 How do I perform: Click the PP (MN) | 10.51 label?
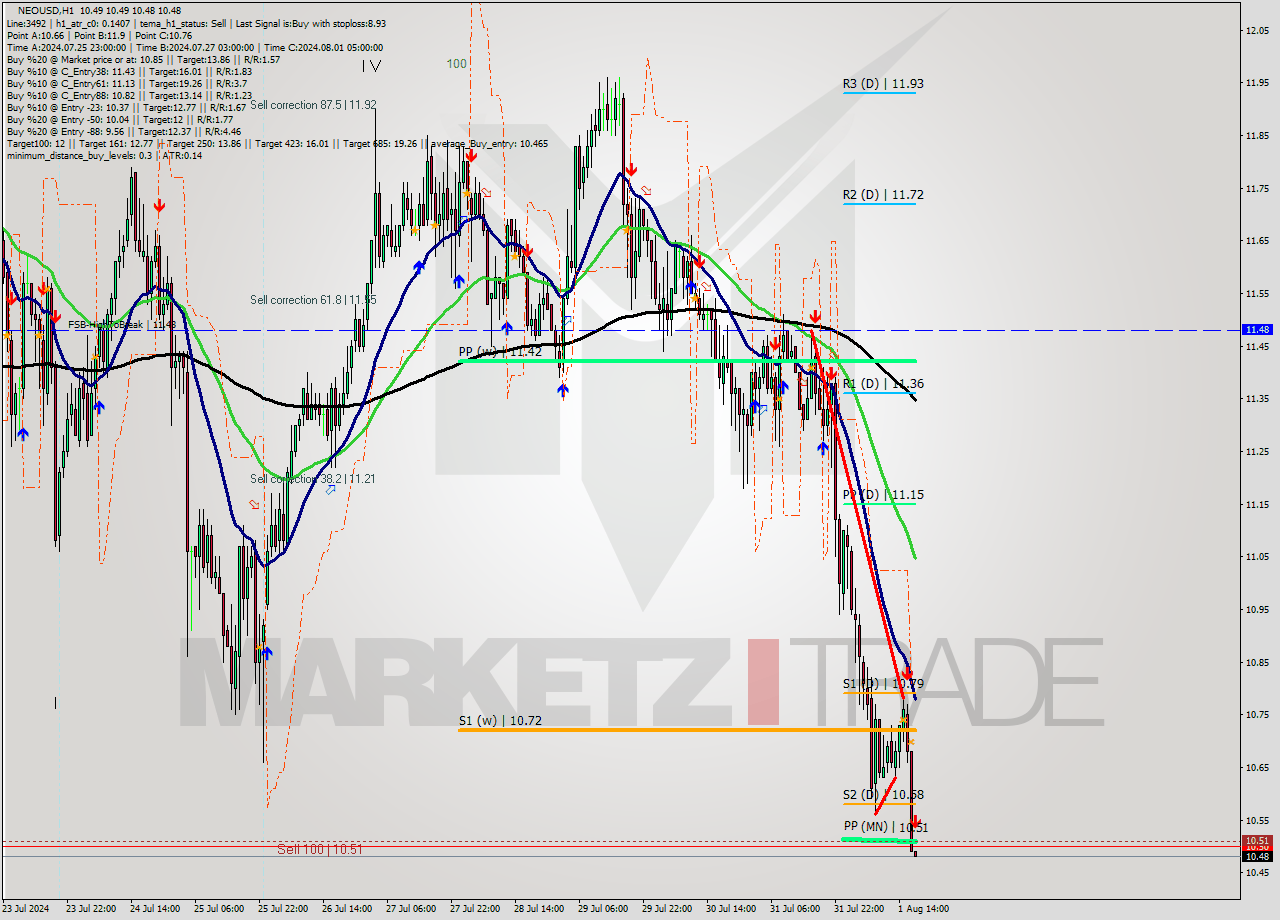click(886, 827)
